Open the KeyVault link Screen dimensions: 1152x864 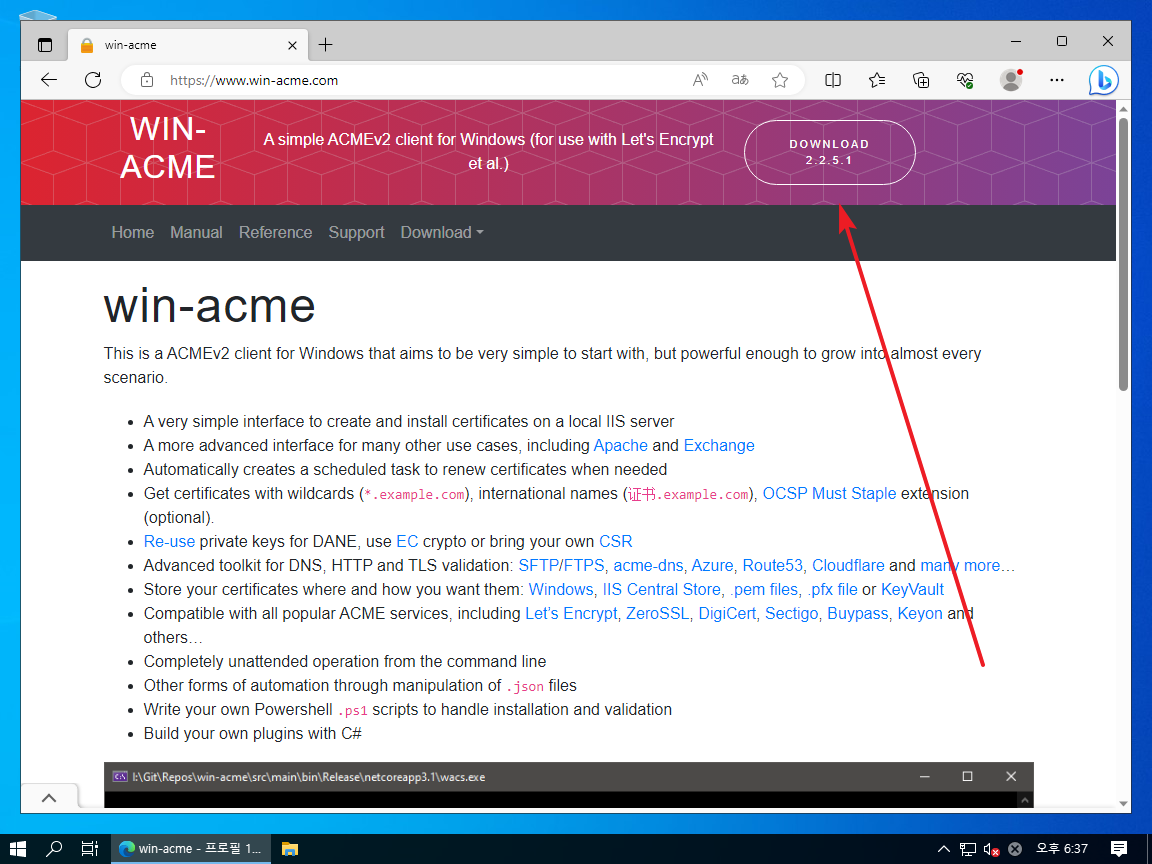(x=912, y=589)
